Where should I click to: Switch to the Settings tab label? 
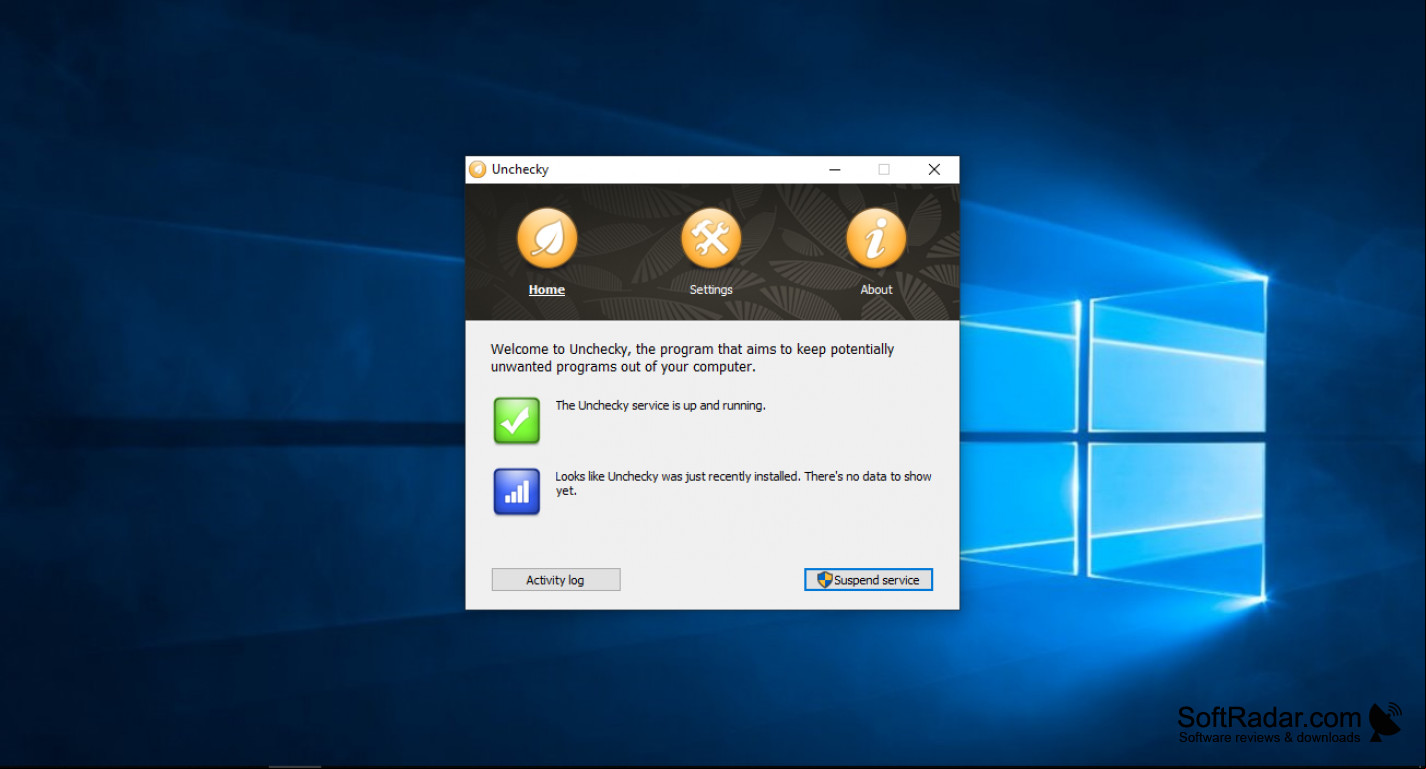[x=711, y=290]
